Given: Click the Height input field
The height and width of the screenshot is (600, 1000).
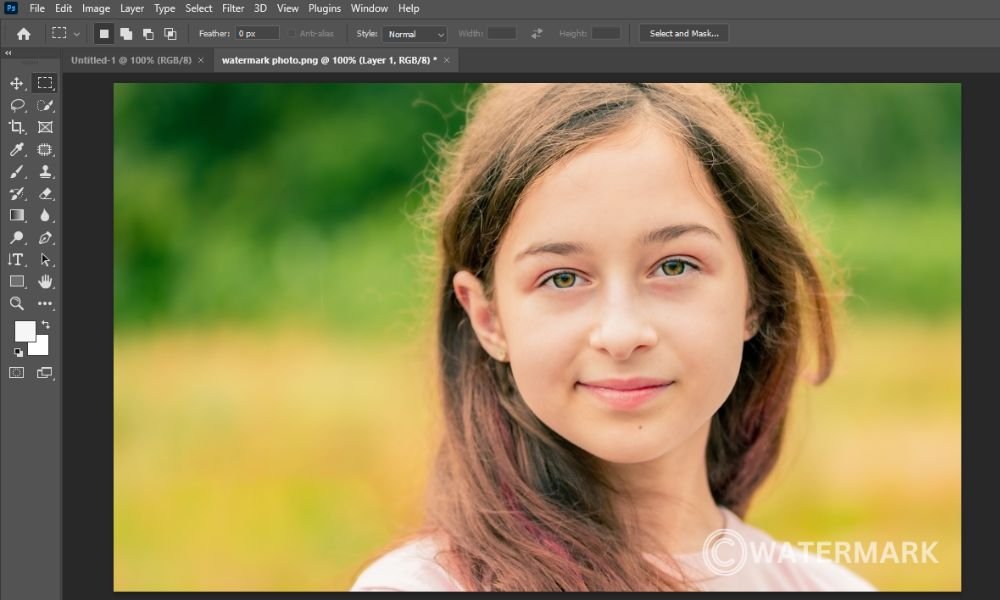Looking at the screenshot, I should click(606, 33).
